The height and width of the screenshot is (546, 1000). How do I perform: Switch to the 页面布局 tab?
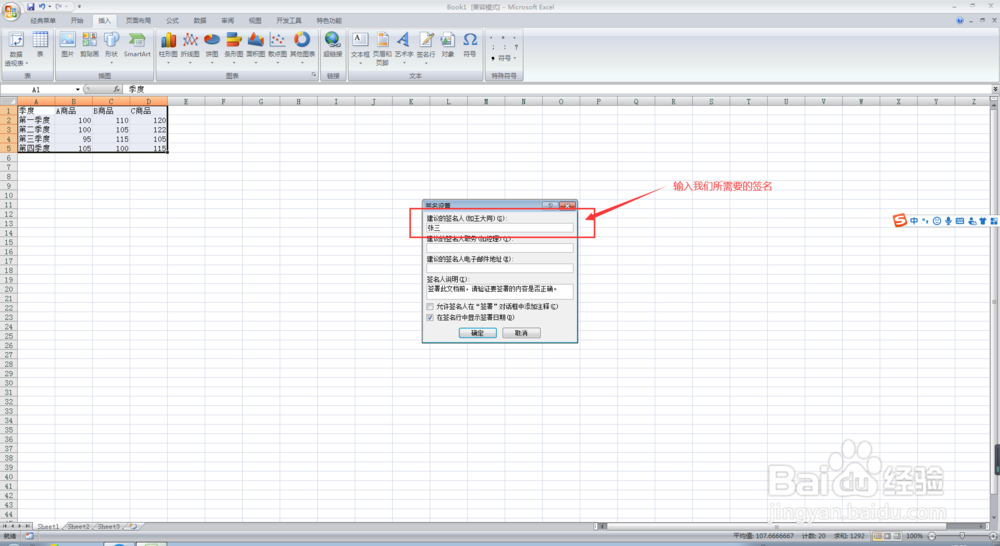pos(138,20)
